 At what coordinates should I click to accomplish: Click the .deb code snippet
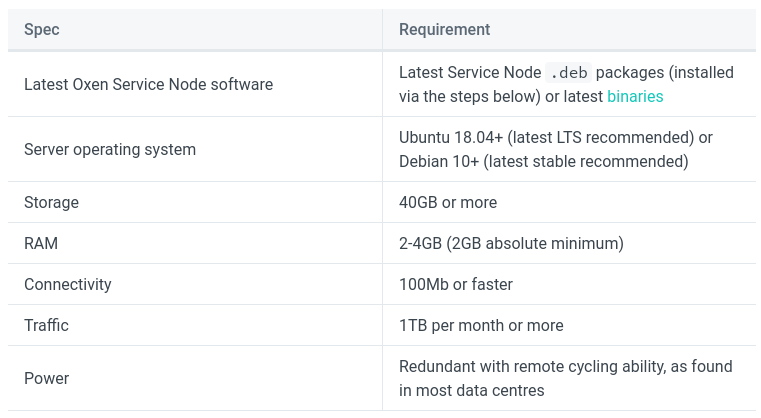pos(568,72)
